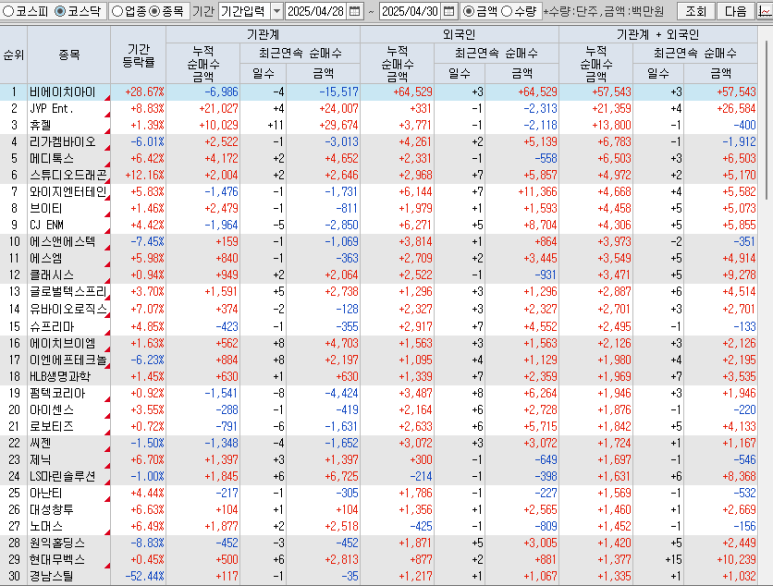Select stock row 원익홀딩스
The image size is (773, 586).
[x=379, y=543]
